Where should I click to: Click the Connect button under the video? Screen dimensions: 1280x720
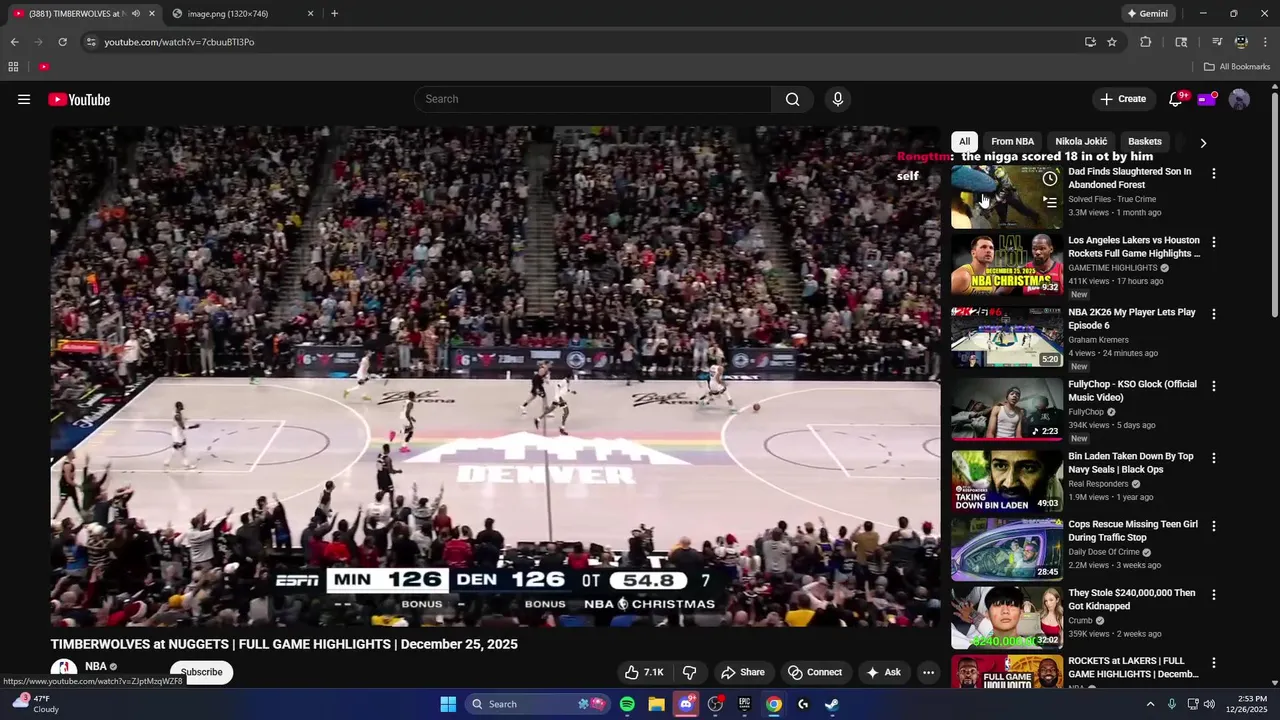pos(814,672)
